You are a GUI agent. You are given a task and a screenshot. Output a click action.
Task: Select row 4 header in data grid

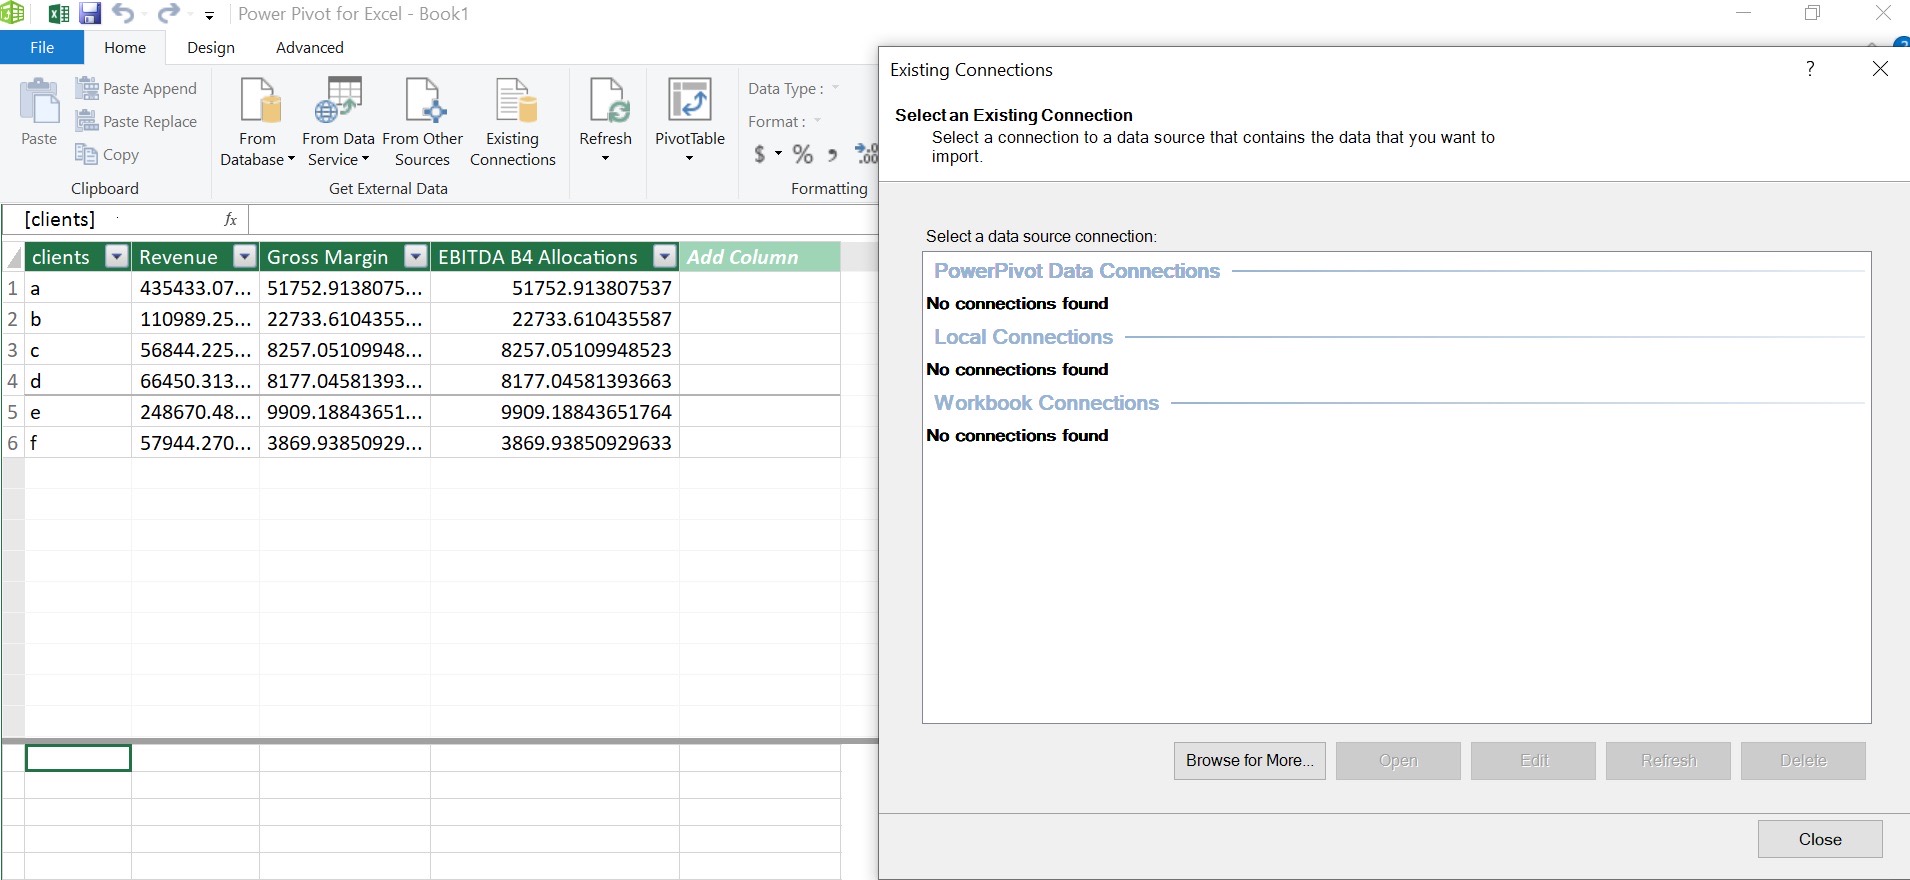pos(13,381)
